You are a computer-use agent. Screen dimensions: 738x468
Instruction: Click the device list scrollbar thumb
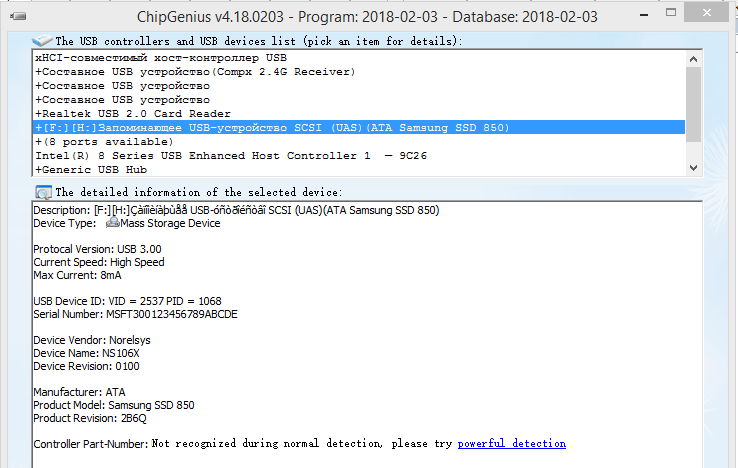pos(693,104)
